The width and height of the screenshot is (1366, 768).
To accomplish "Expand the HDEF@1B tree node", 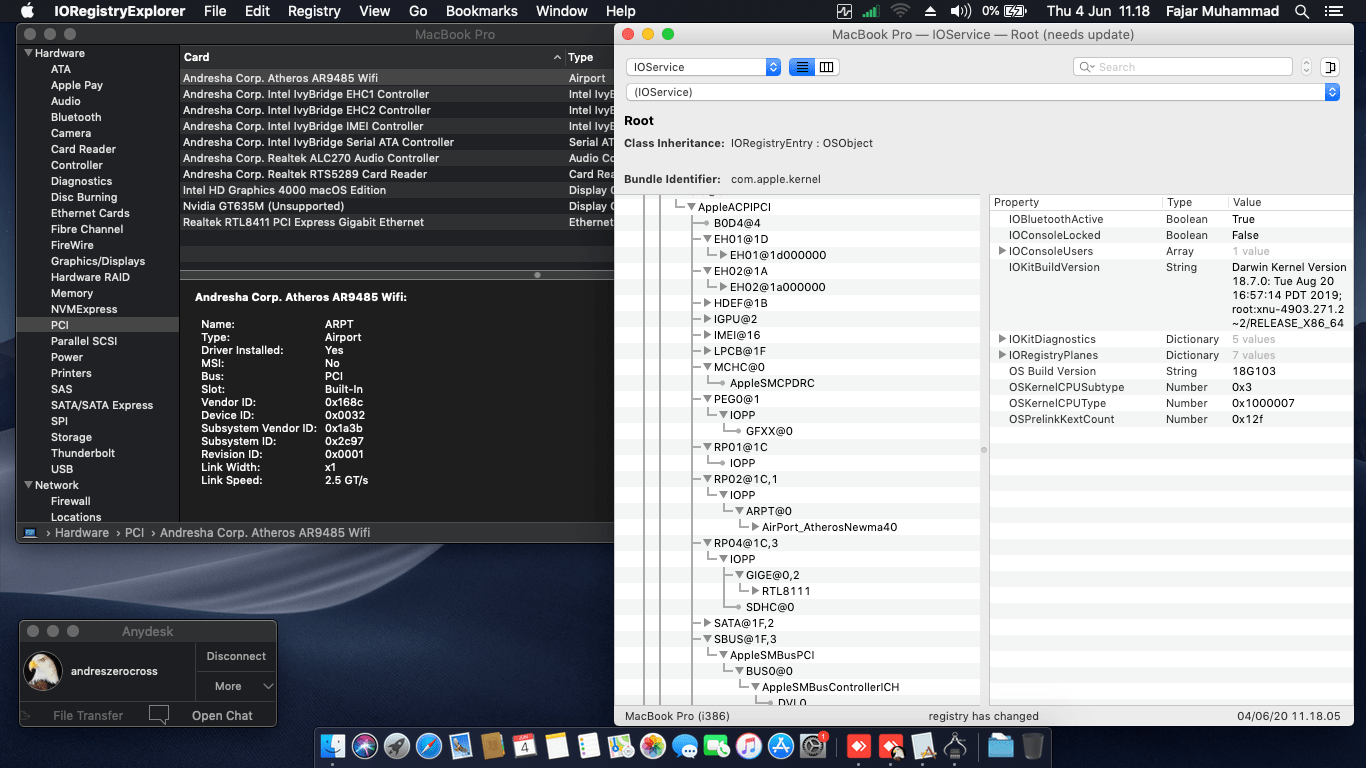I will tap(707, 303).
